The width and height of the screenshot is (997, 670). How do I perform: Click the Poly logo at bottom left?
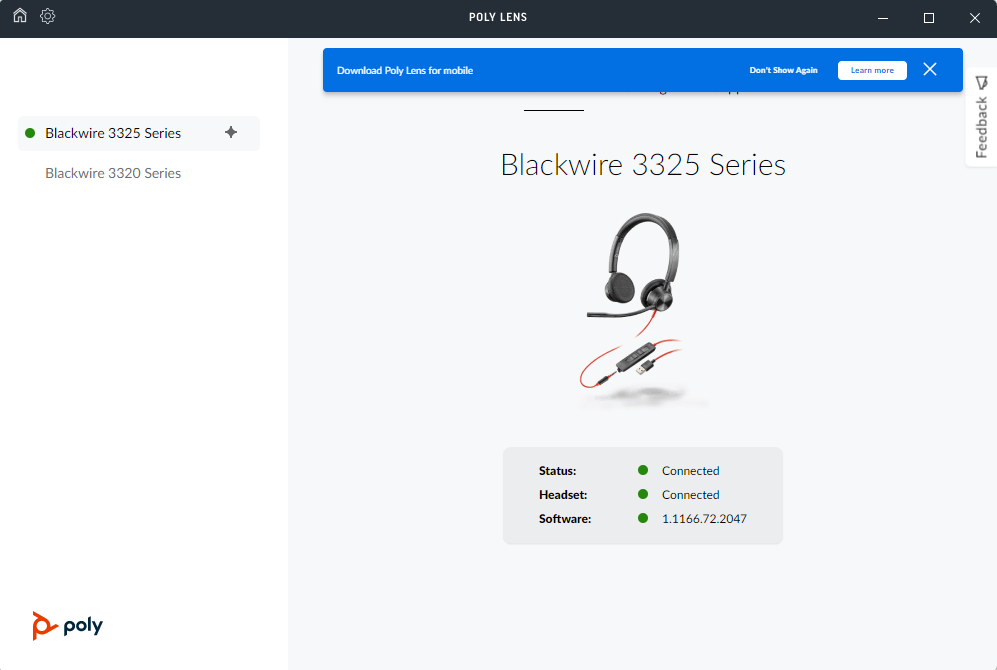pyautogui.click(x=67, y=626)
